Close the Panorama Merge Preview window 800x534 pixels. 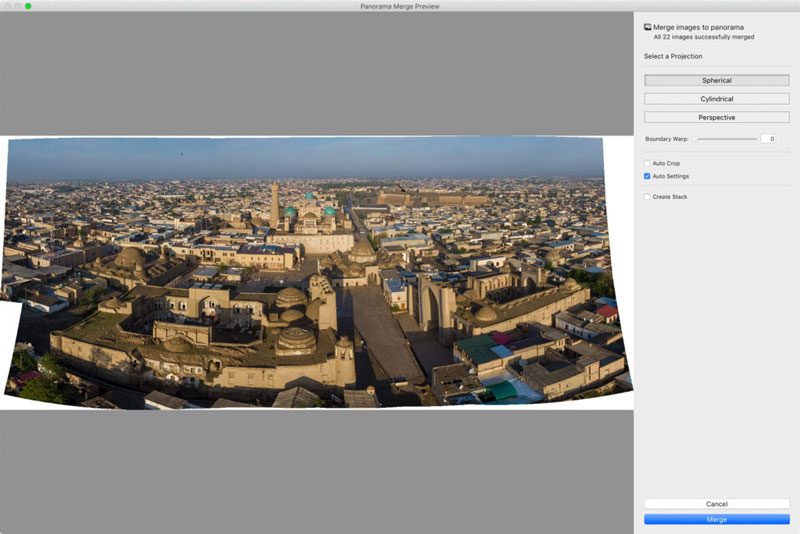6,6
